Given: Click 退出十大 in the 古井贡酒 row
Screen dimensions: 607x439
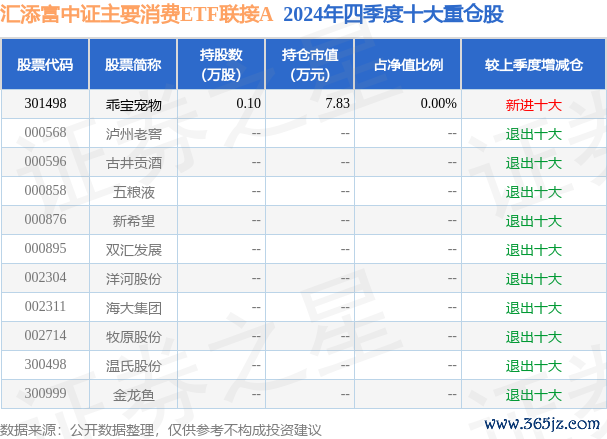Looking at the screenshot, I should click(533, 163).
